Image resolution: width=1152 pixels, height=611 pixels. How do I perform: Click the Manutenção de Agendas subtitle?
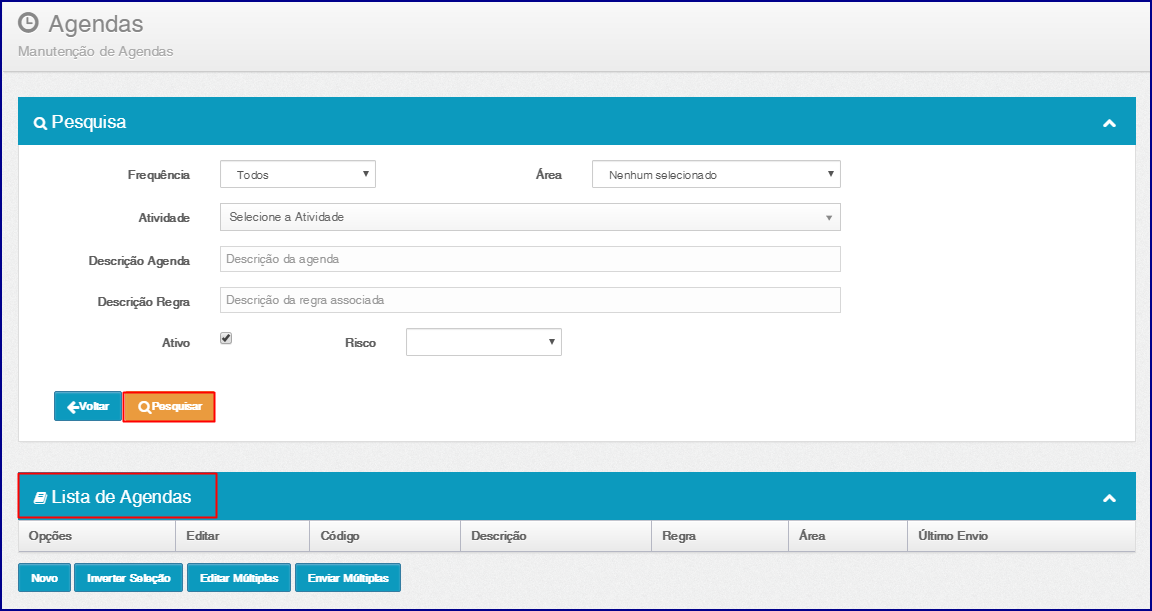[96, 52]
